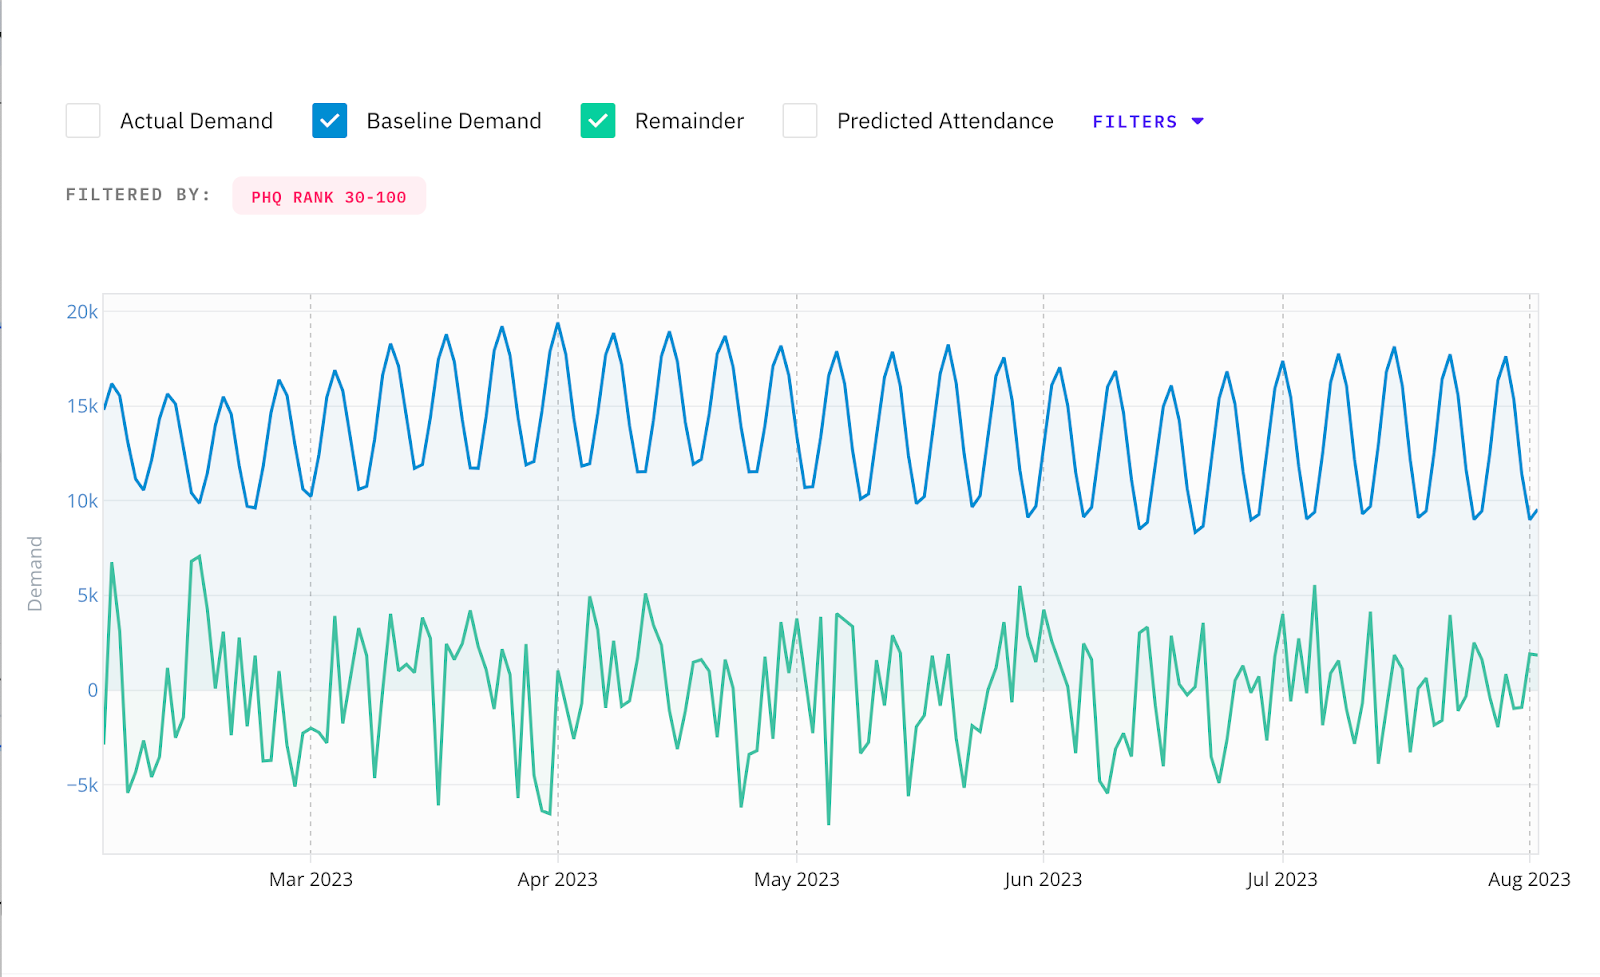The width and height of the screenshot is (1600, 977).
Task: Enable the Predicted Attendance checkbox
Action: click(800, 121)
